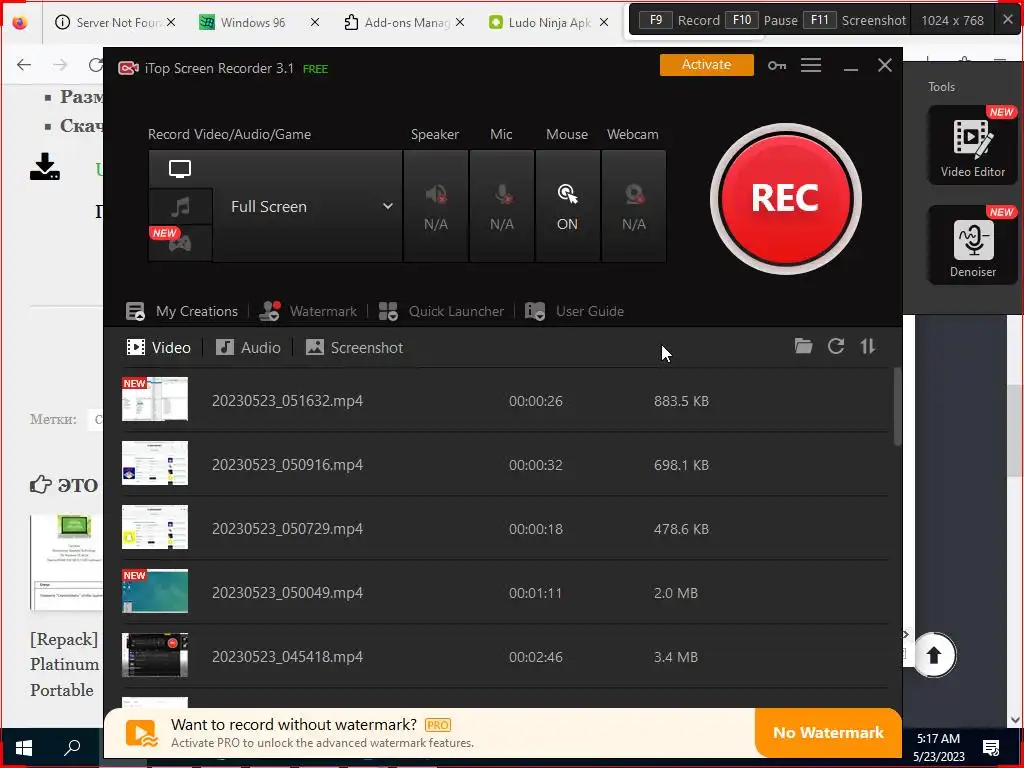The width and height of the screenshot is (1024, 768).
Task: Switch to the Add-ons Manager browser tab
Action: (398, 22)
